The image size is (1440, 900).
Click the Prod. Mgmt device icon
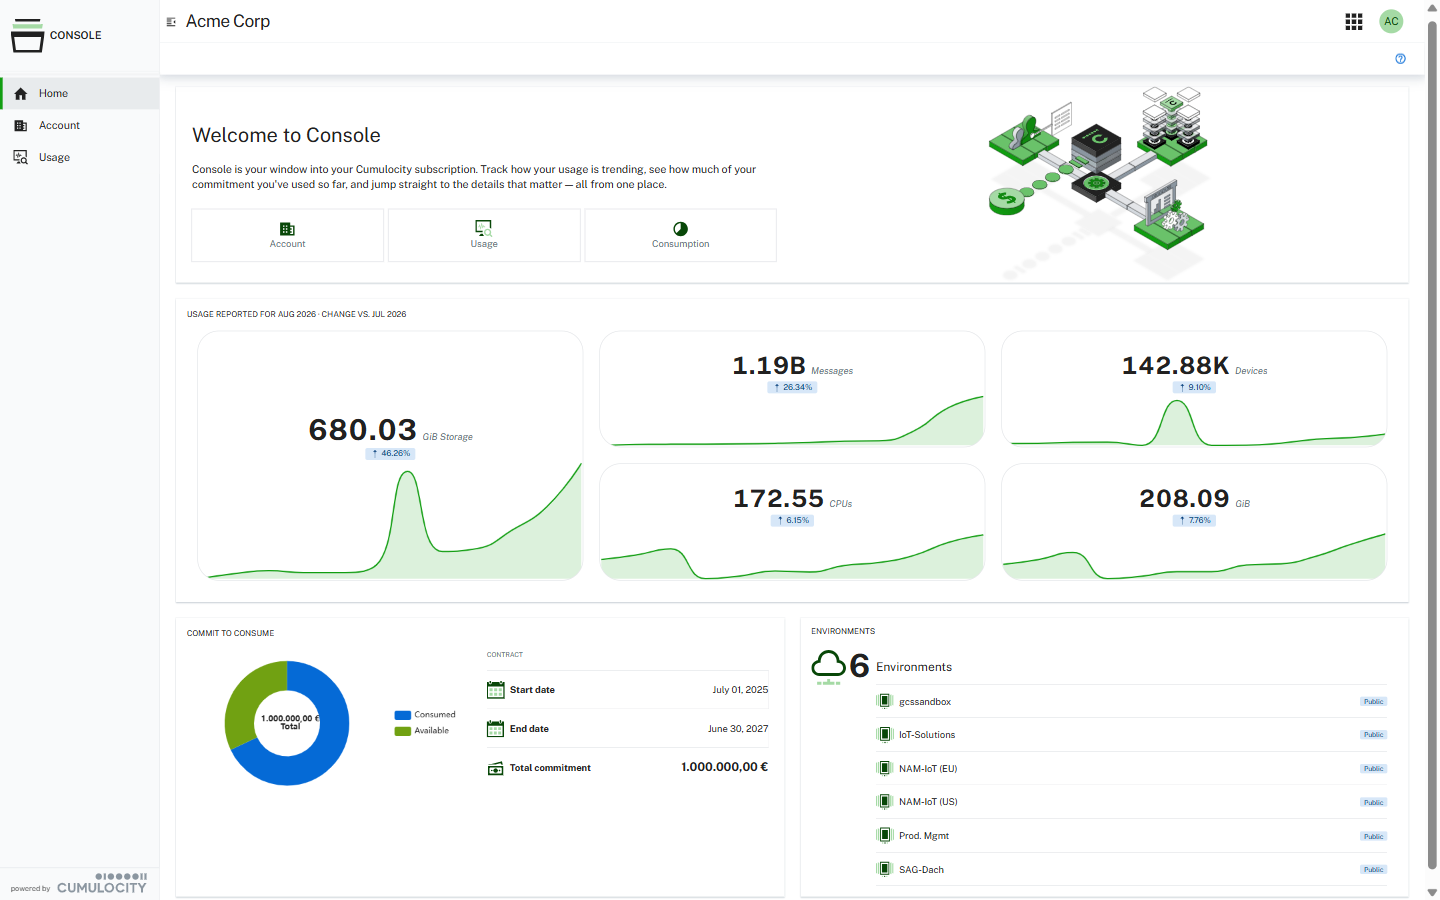[x=884, y=835]
